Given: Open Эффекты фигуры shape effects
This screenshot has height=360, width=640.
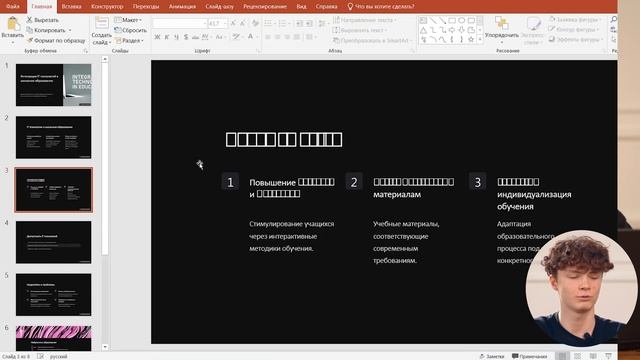Looking at the screenshot, I should tap(576, 40).
